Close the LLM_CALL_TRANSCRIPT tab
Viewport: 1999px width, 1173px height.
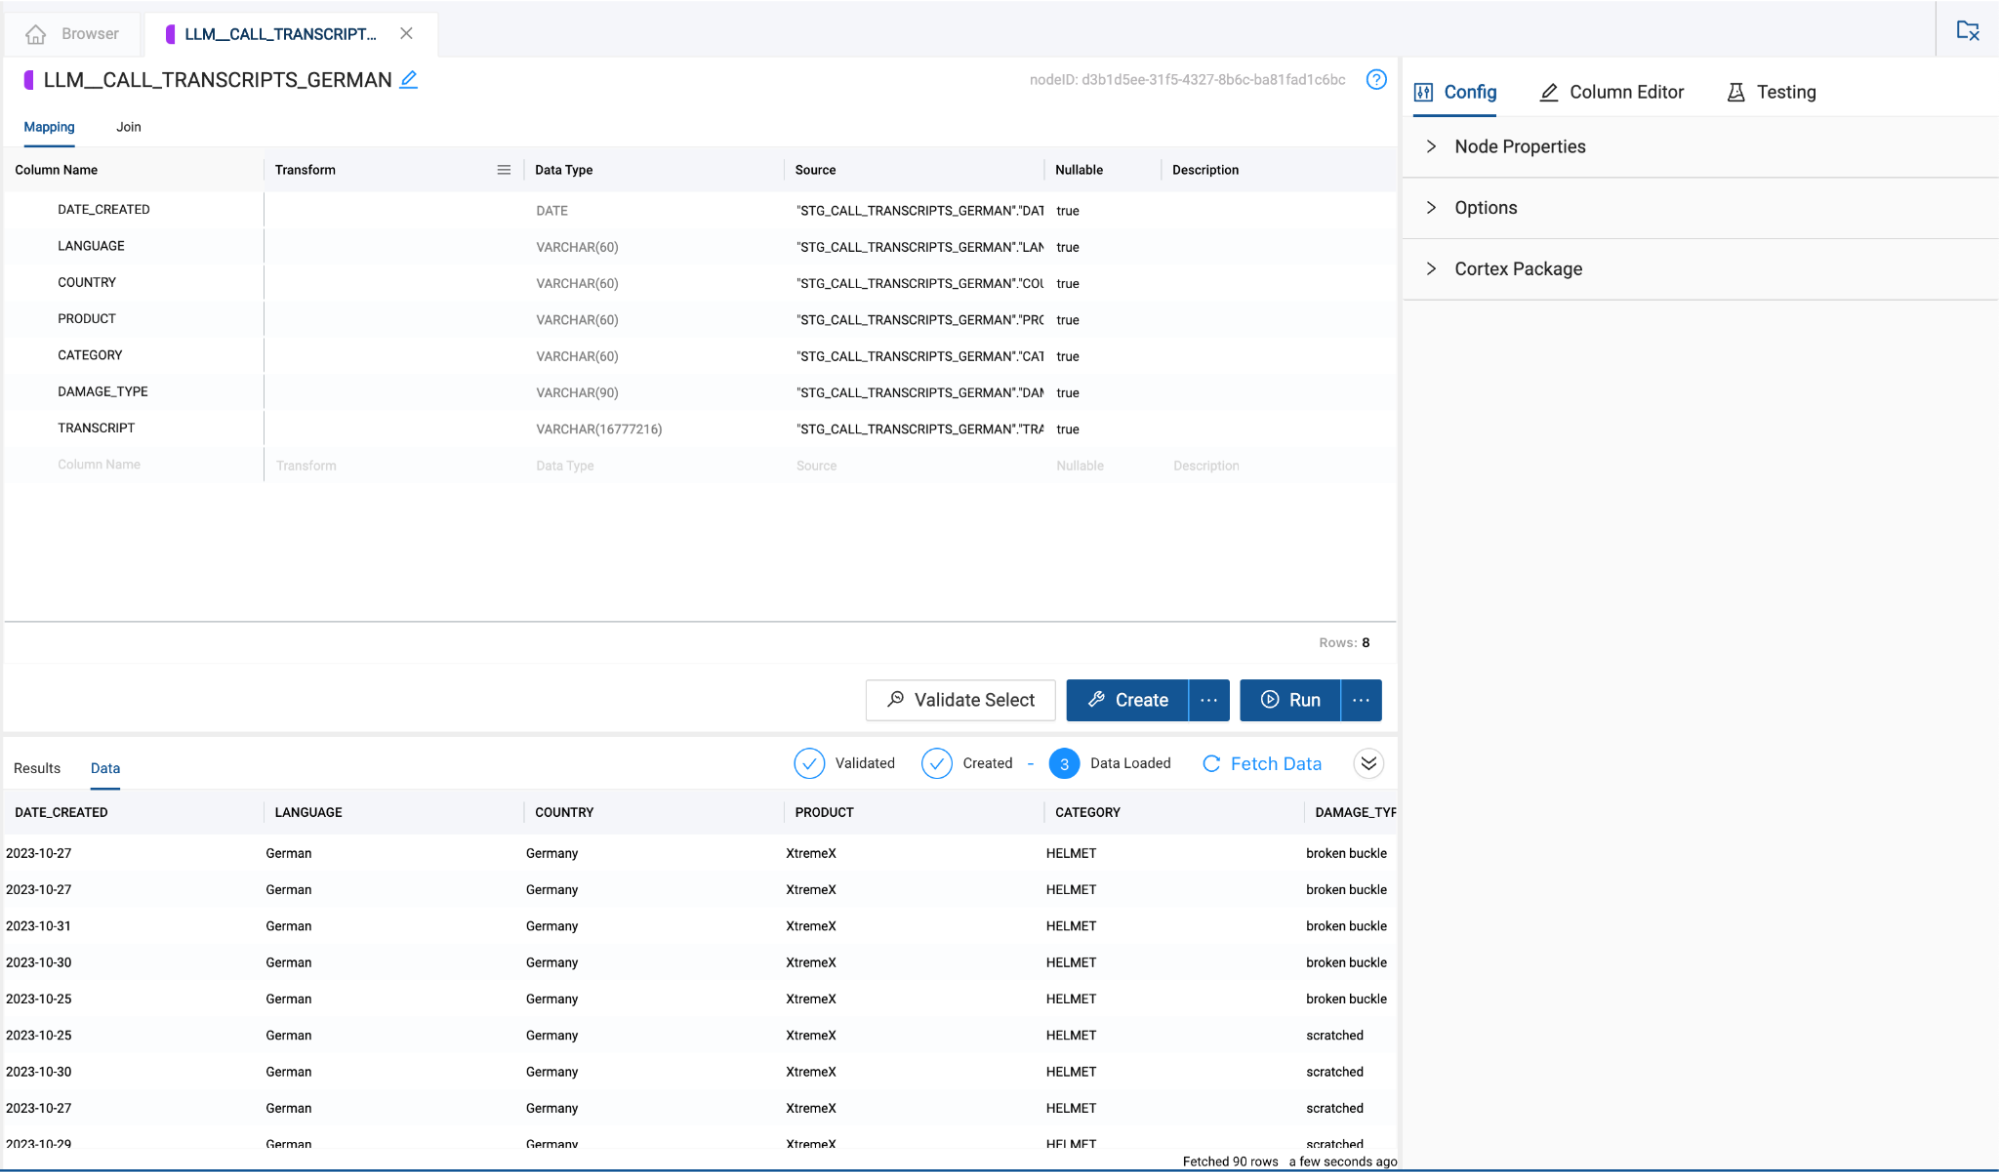[406, 33]
